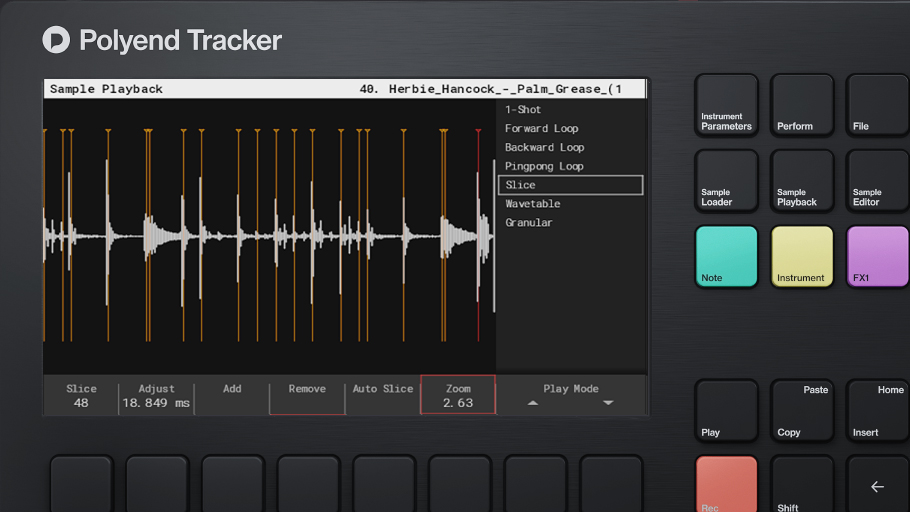Click the screen button under Add
The image size is (910, 512).
pos(233,484)
